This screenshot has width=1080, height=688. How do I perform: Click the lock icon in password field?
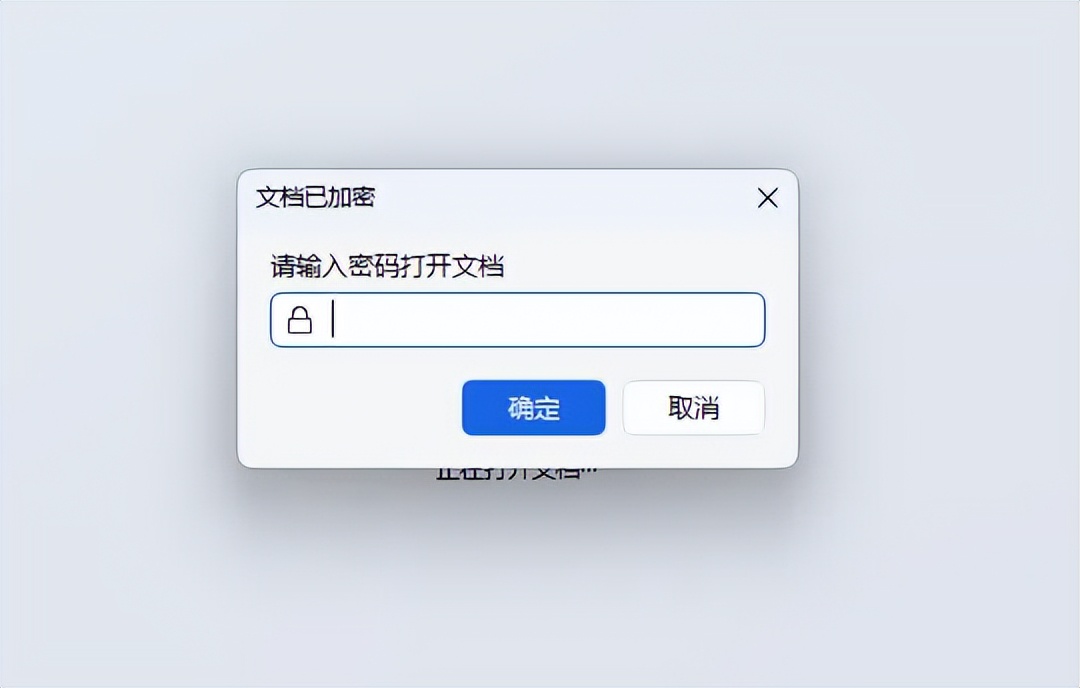300,320
